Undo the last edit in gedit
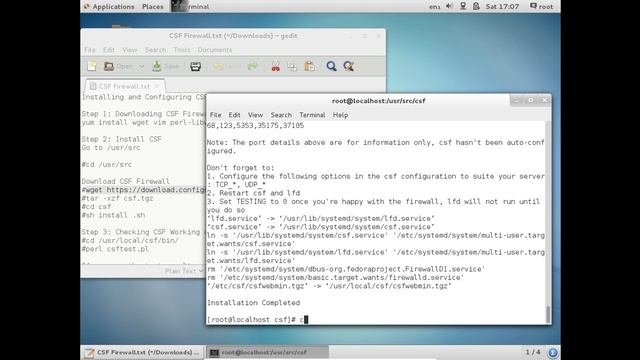Screen dimensions: 640x360 click(218, 66)
